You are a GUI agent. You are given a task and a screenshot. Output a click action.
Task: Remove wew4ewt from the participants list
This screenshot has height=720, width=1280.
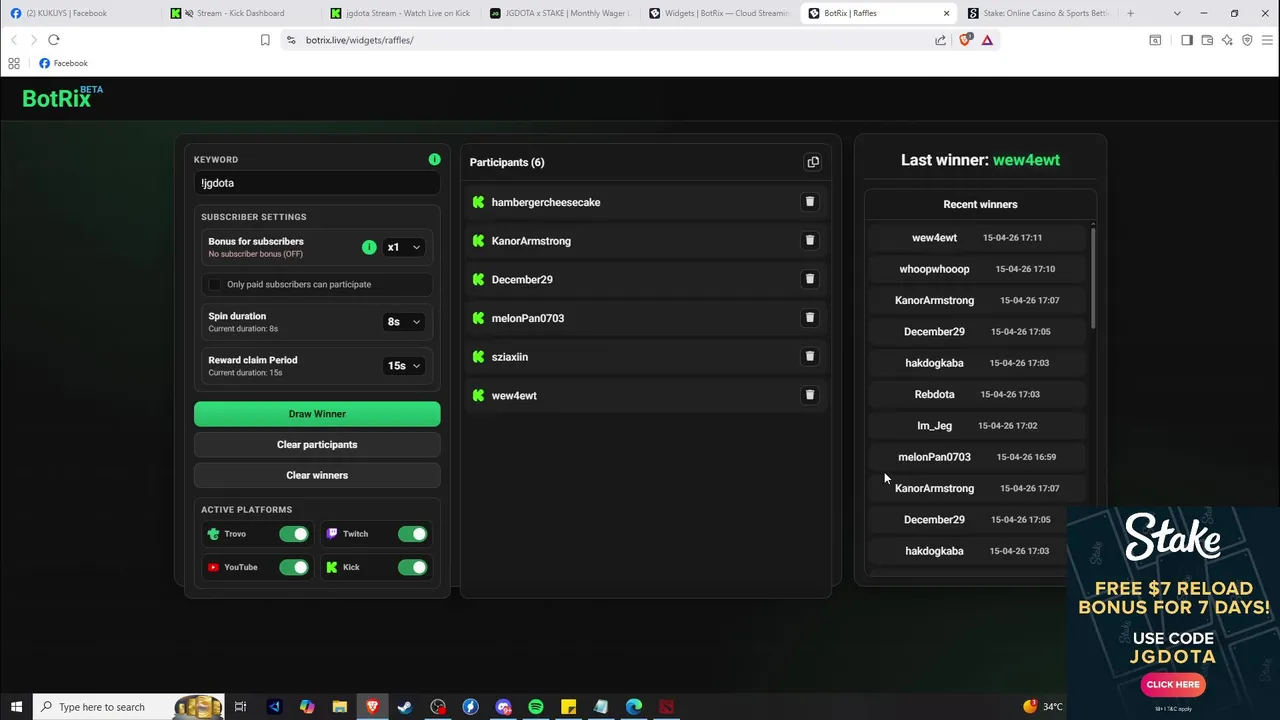click(810, 395)
